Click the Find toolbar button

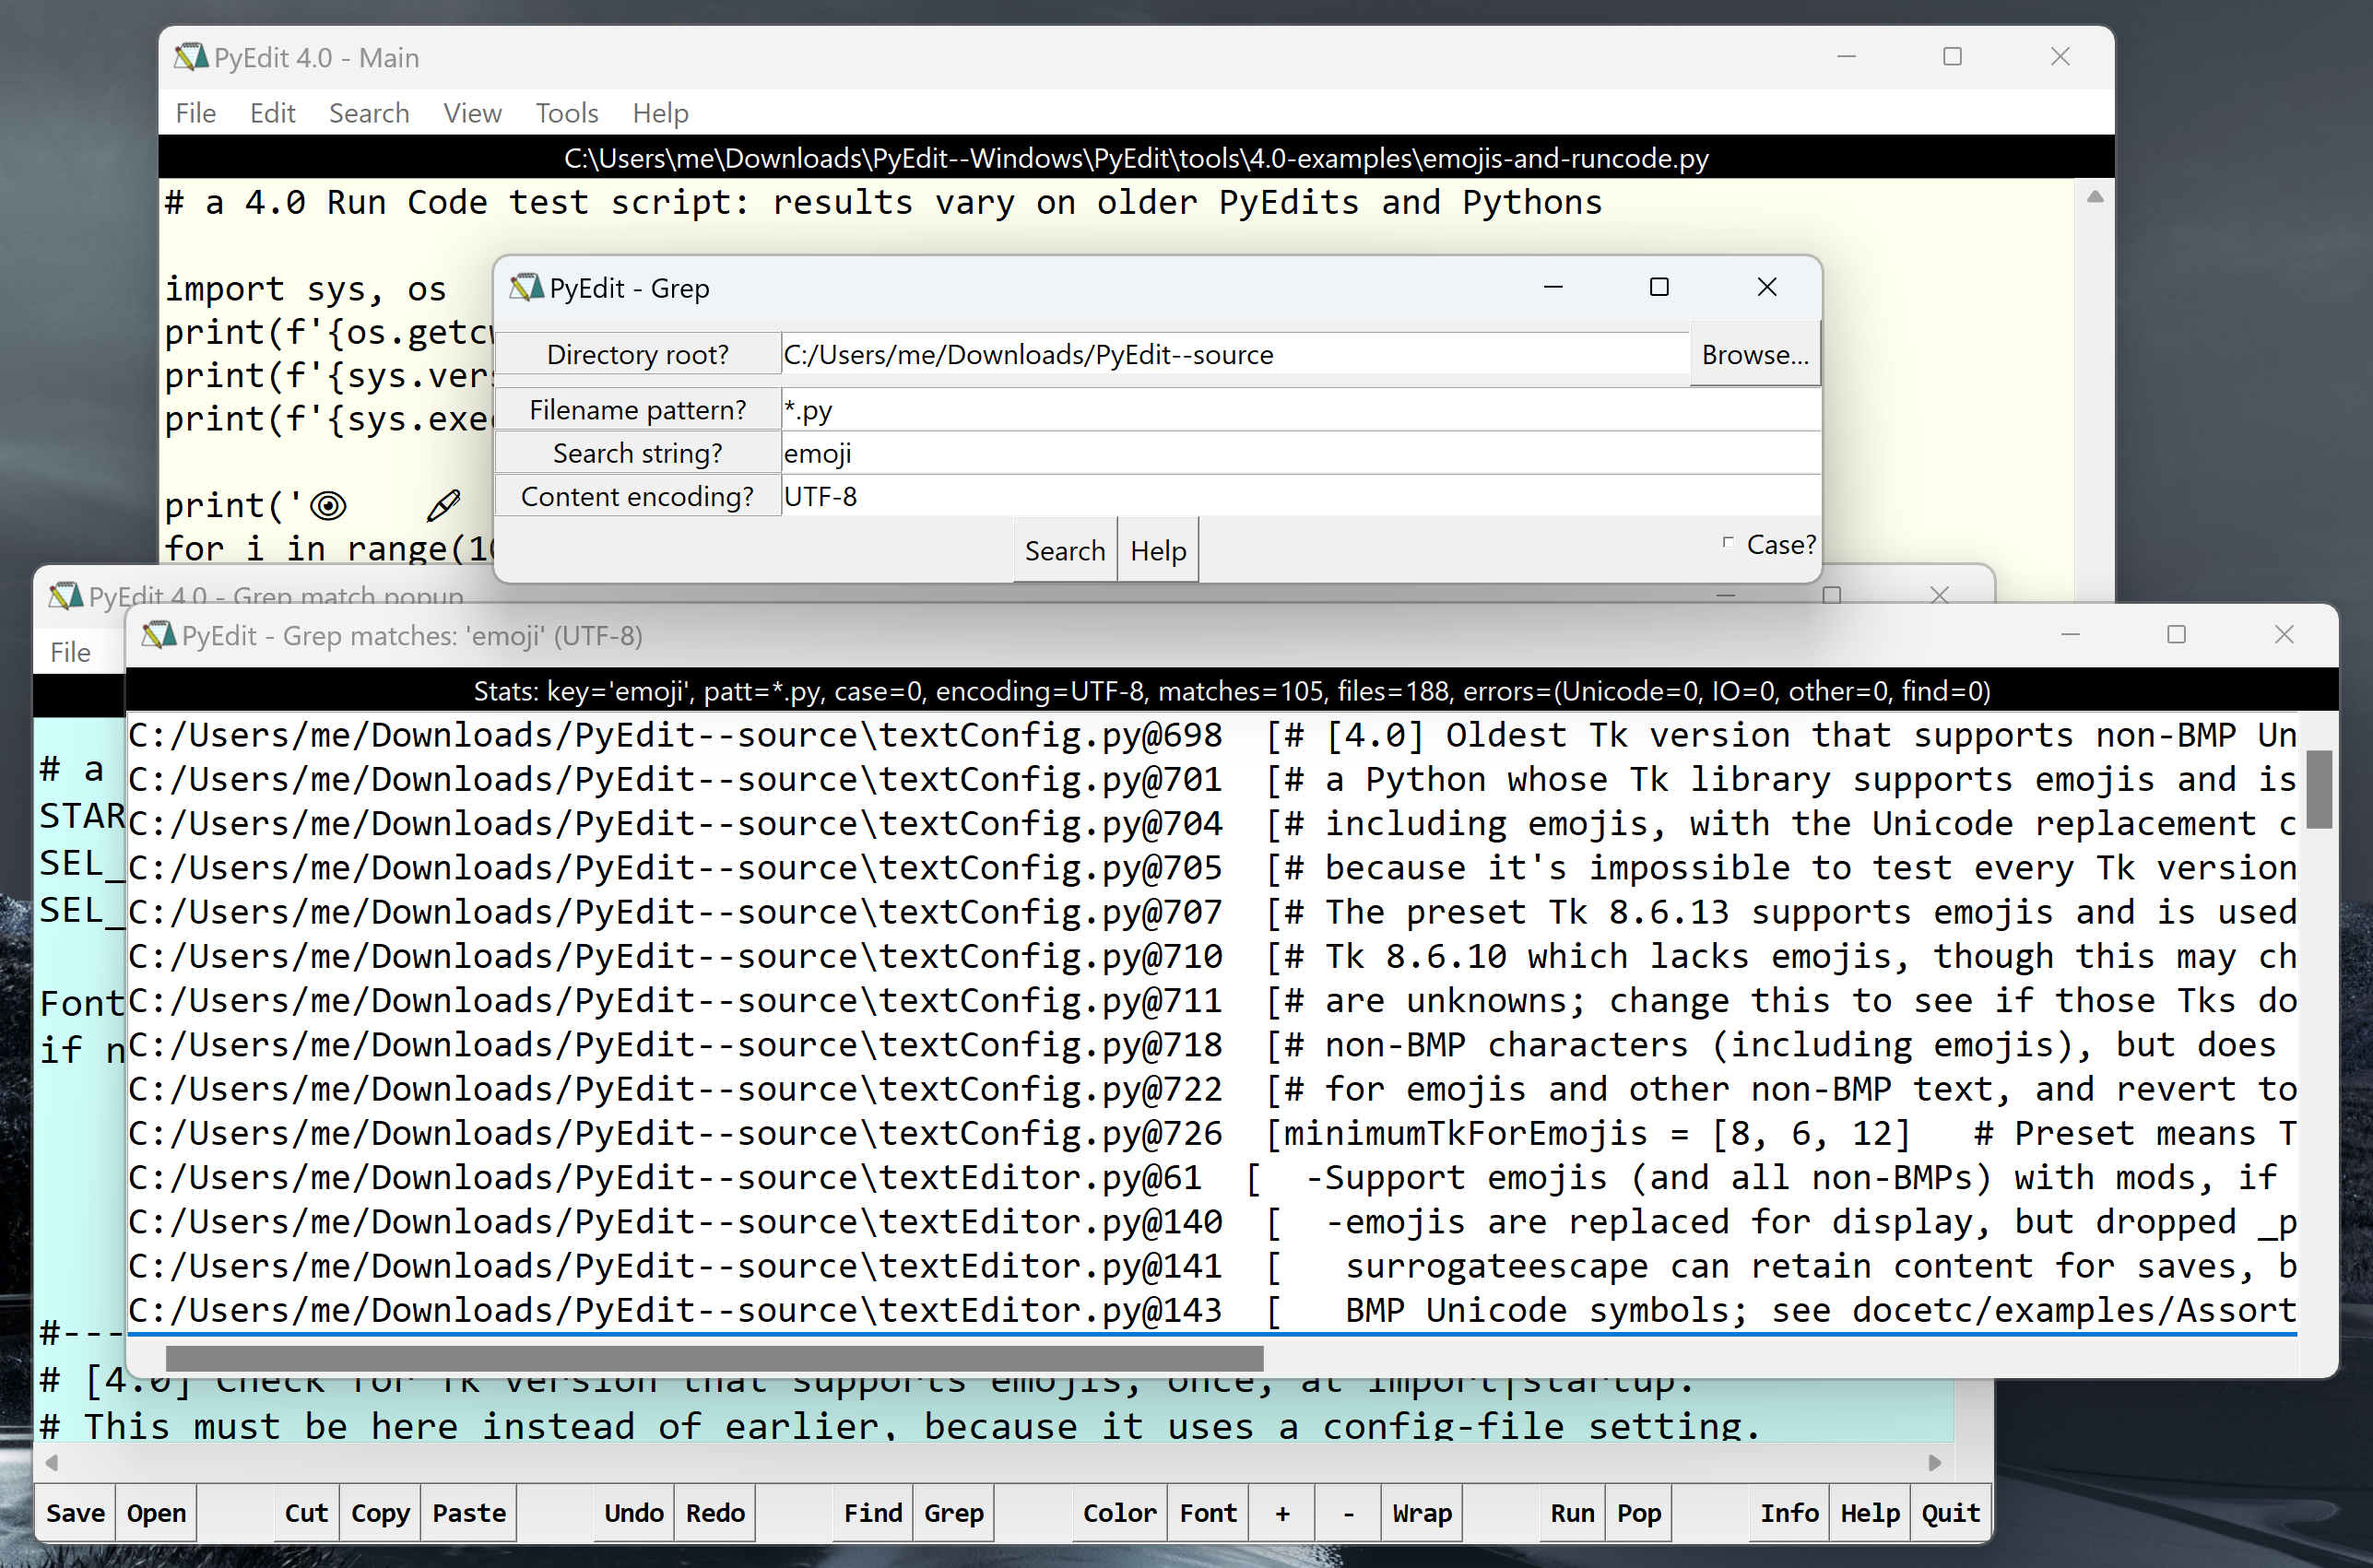873,1513
